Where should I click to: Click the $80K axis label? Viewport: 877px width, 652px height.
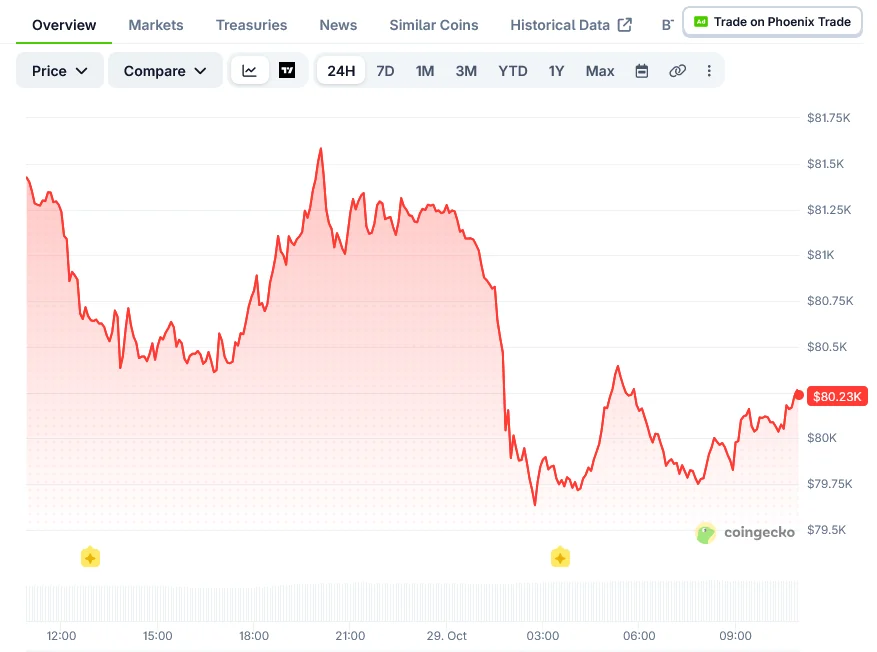pyautogui.click(x=822, y=438)
